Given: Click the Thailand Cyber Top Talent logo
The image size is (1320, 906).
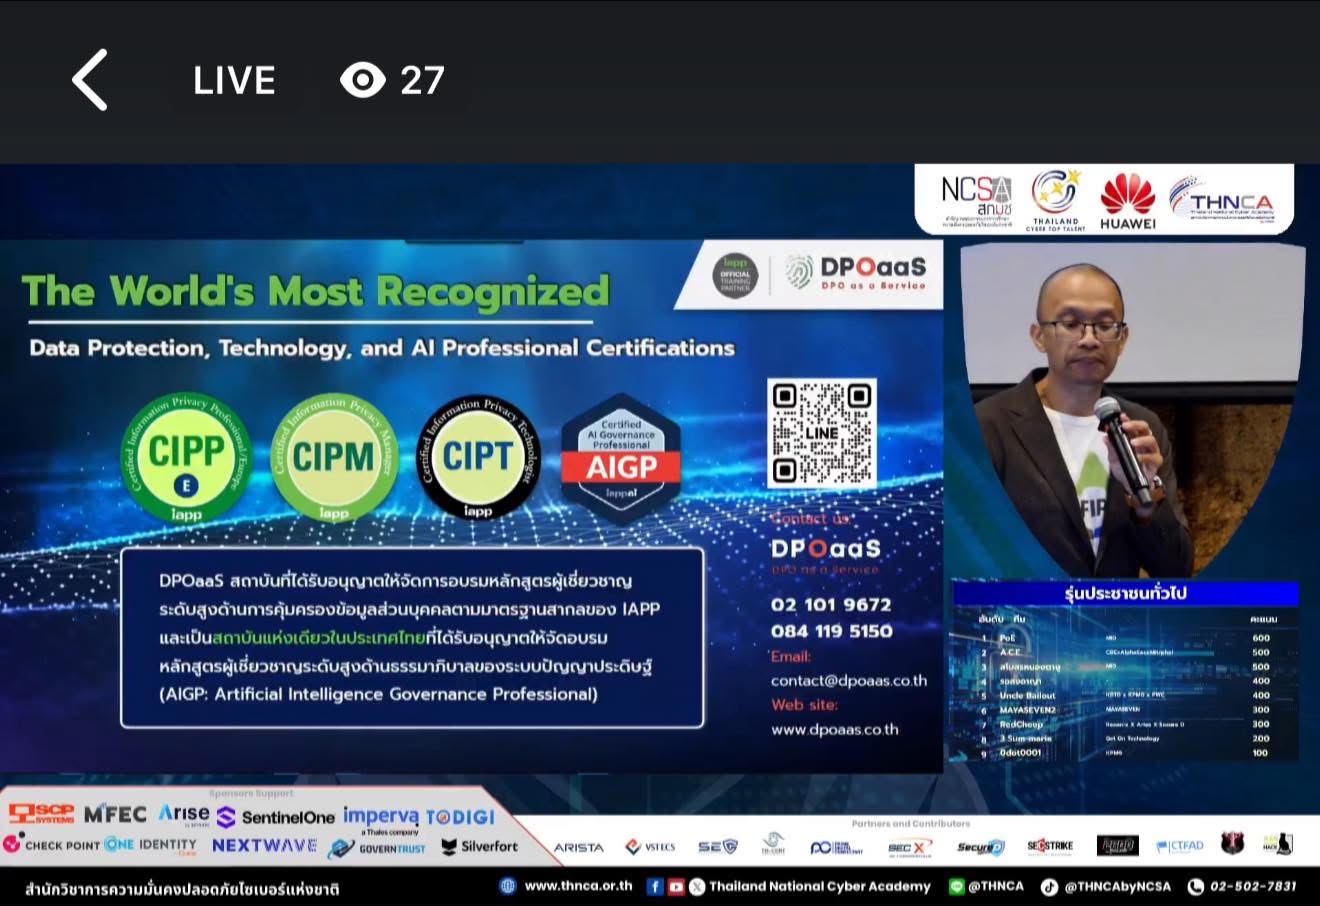Looking at the screenshot, I should coord(1056,200).
